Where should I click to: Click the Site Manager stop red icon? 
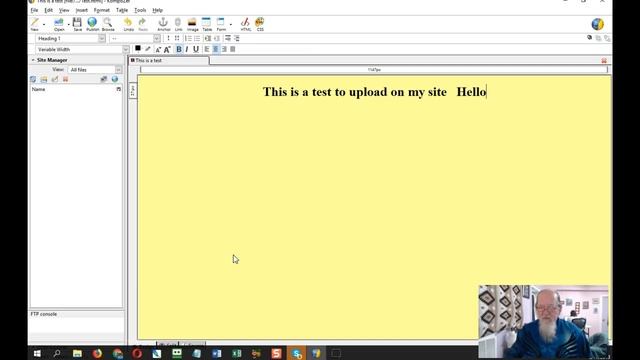(65, 79)
